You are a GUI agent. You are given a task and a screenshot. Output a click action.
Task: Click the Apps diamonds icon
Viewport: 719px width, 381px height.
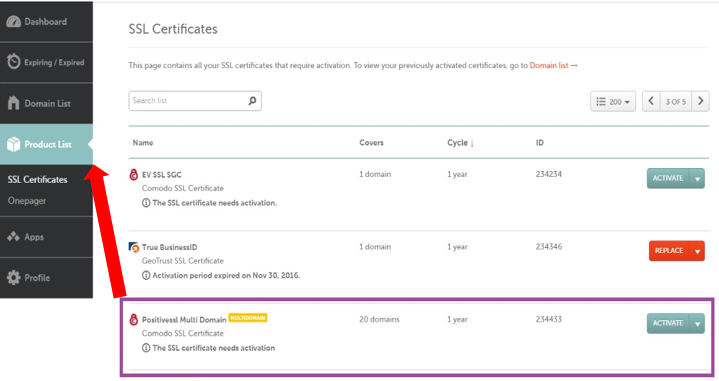pyautogui.click(x=13, y=237)
